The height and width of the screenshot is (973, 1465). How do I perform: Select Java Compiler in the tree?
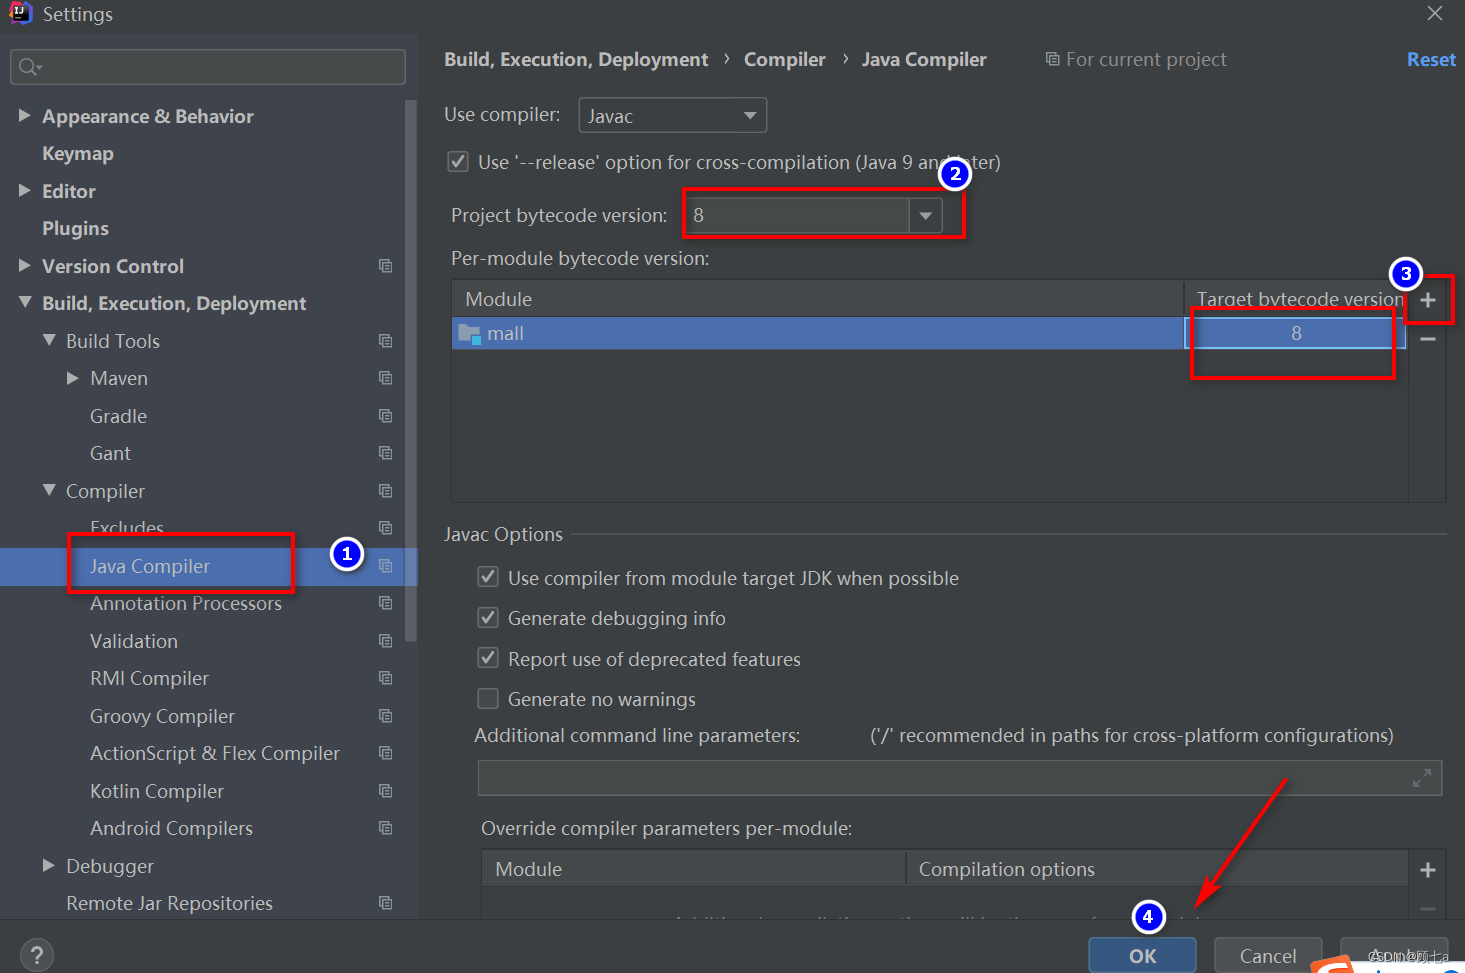(150, 566)
